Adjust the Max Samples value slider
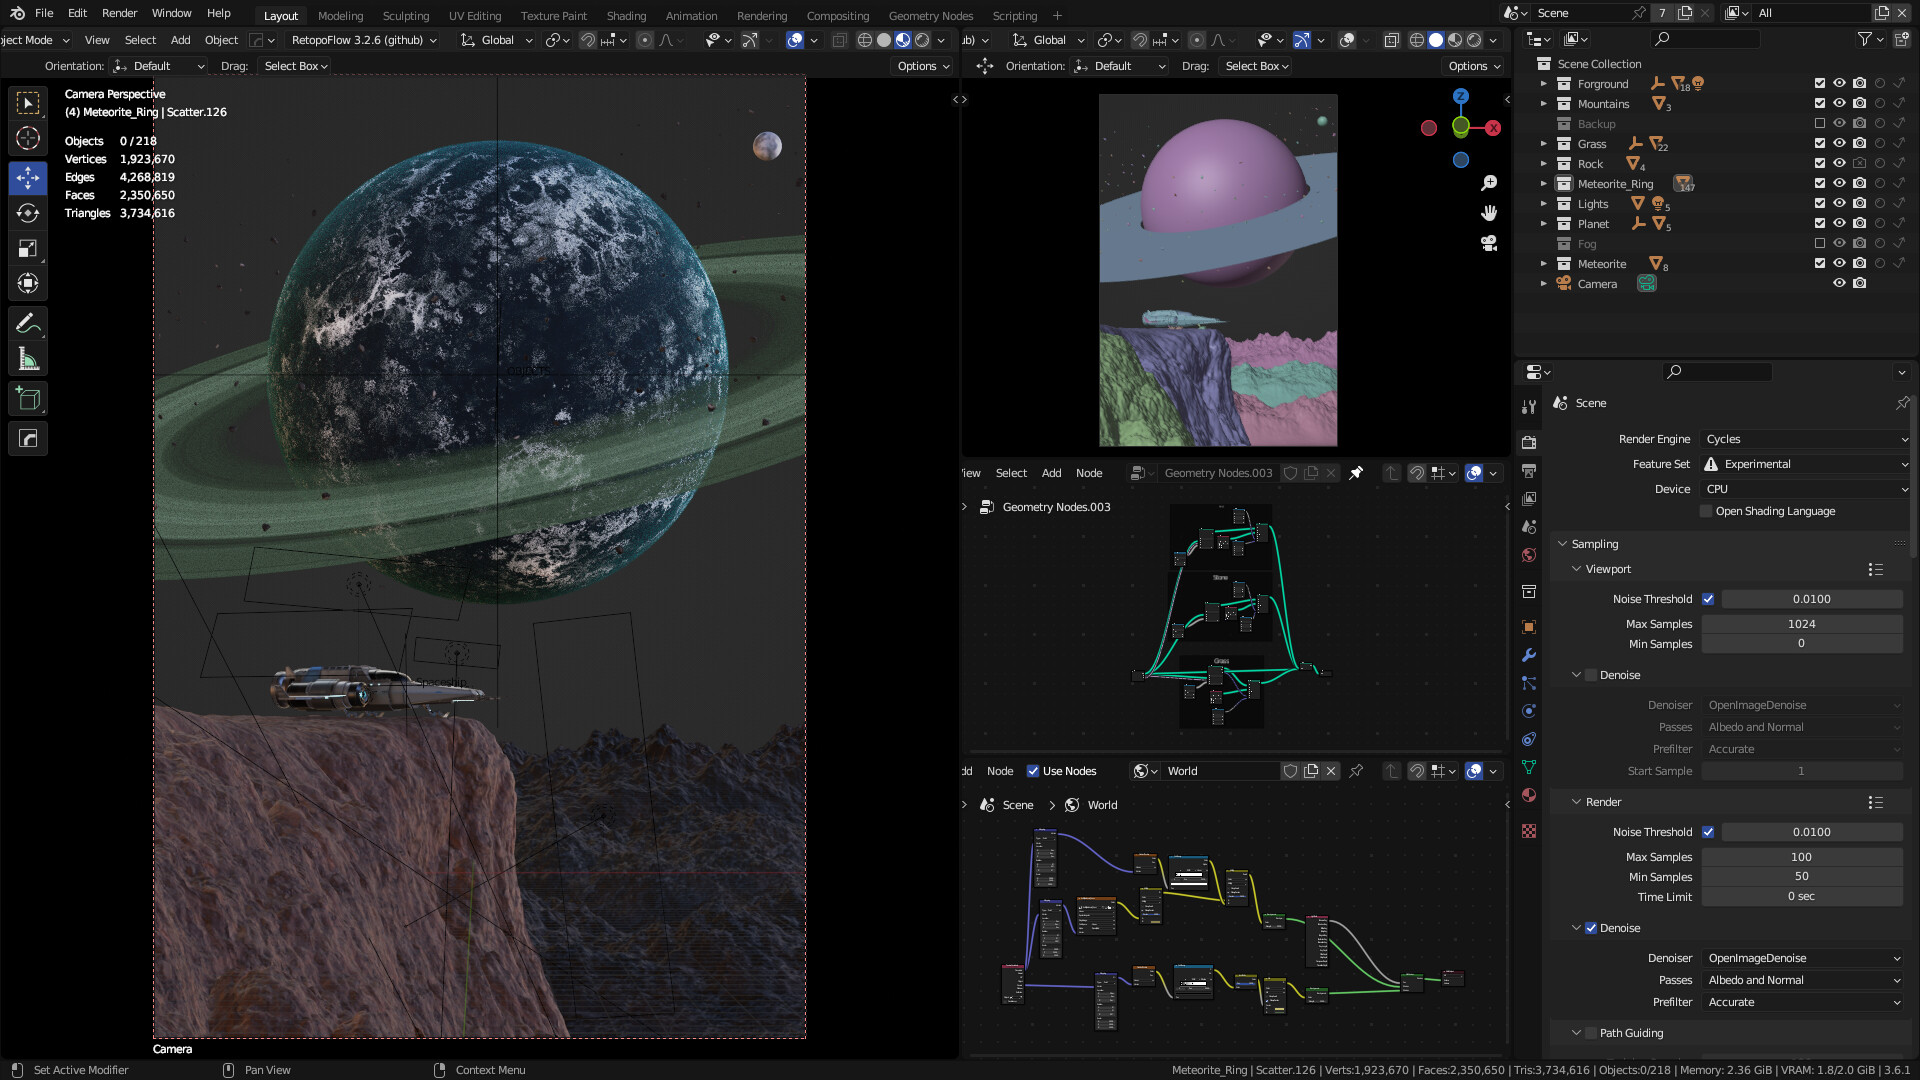The height and width of the screenshot is (1080, 1920). [x=1802, y=624]
